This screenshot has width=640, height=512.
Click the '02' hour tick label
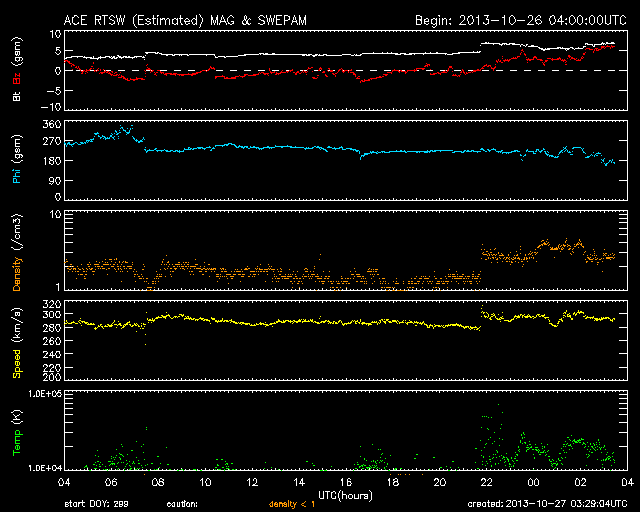(580, 482)
